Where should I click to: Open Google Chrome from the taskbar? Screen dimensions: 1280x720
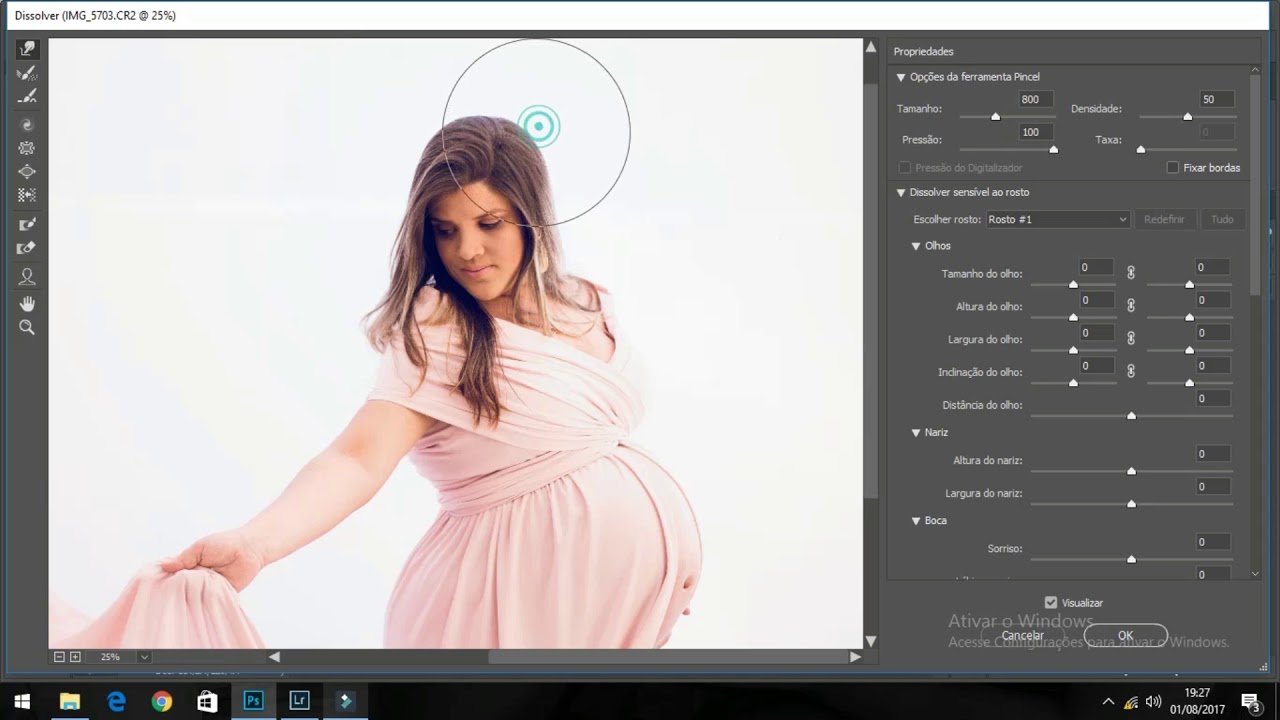[161, 701]
